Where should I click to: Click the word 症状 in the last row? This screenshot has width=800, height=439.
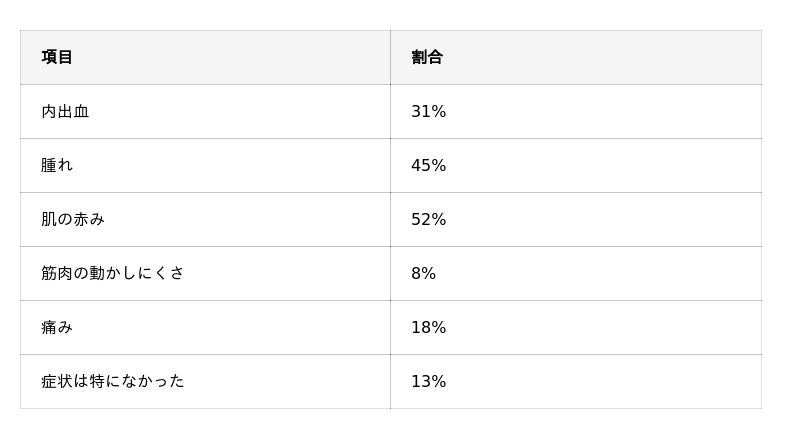point(57,382)
